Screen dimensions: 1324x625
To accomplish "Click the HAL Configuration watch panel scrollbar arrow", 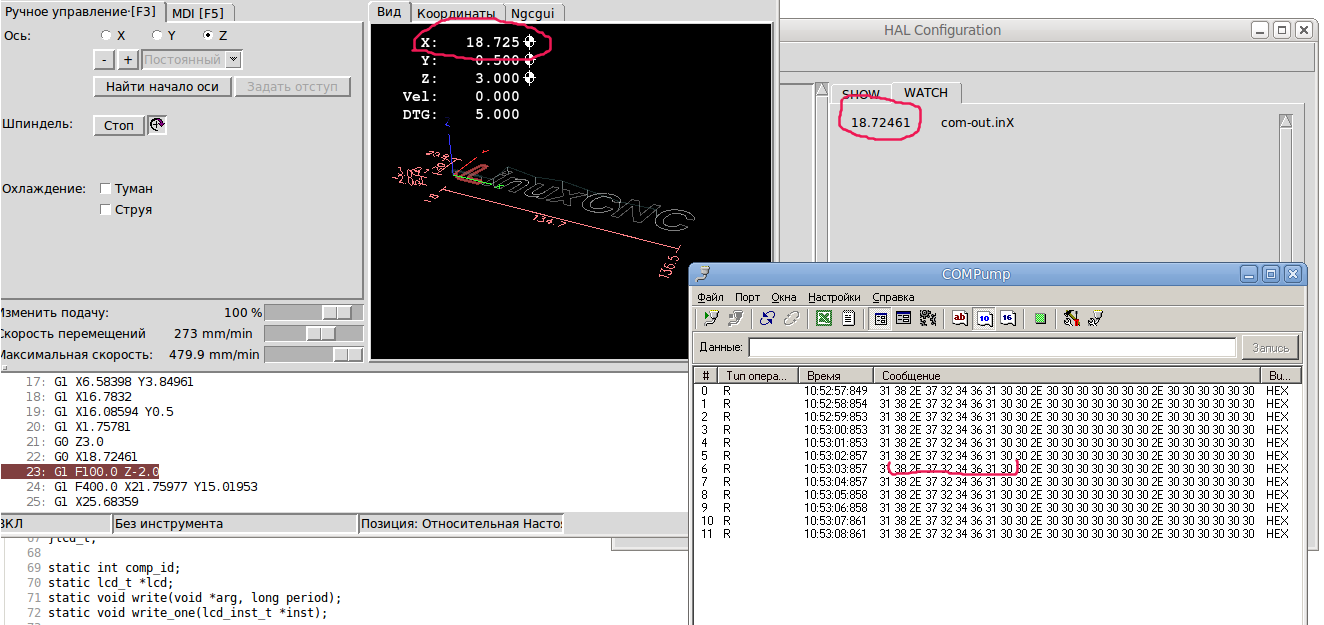I will (x=1286, y=121).
